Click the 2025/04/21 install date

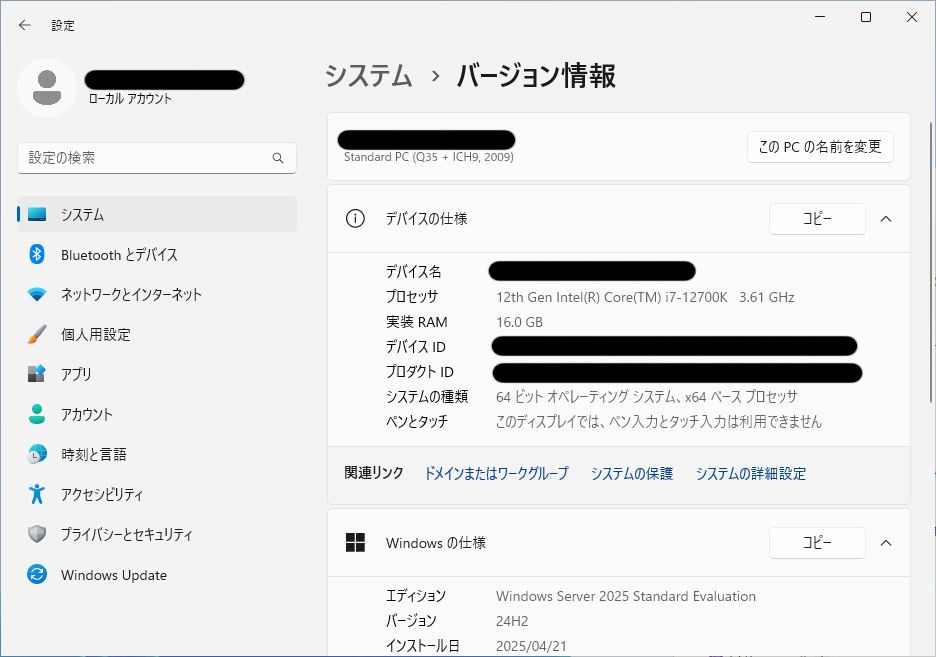pyautogui.click(x=531, y=646)
